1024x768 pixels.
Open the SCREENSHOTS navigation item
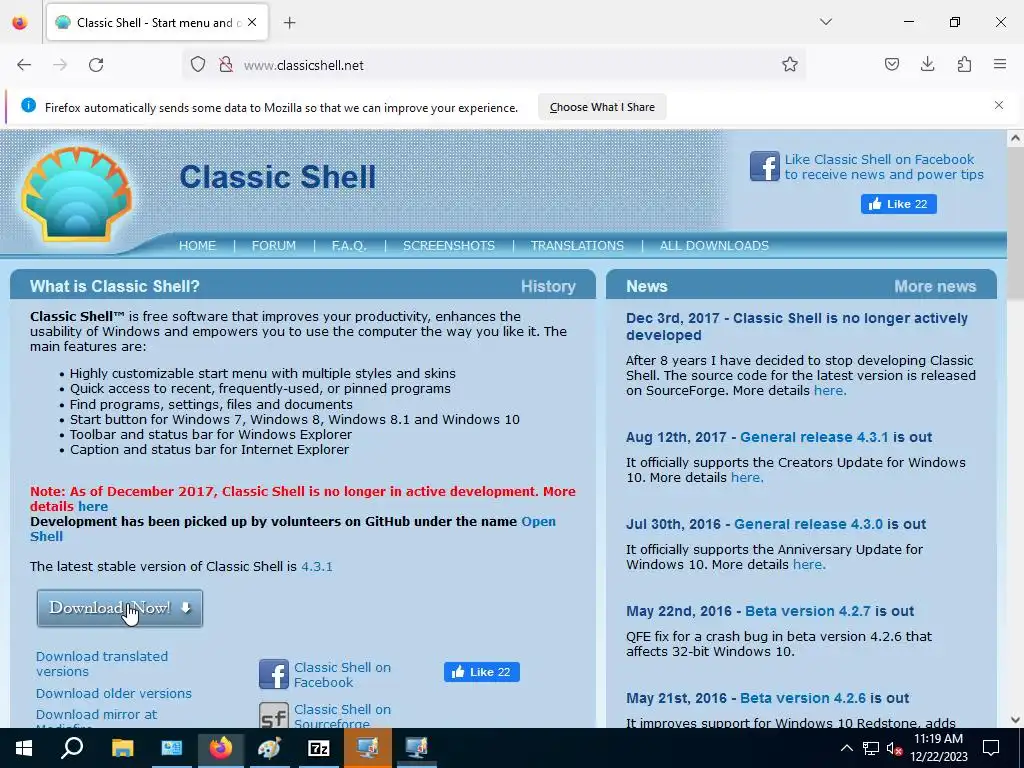coord(449,246)
